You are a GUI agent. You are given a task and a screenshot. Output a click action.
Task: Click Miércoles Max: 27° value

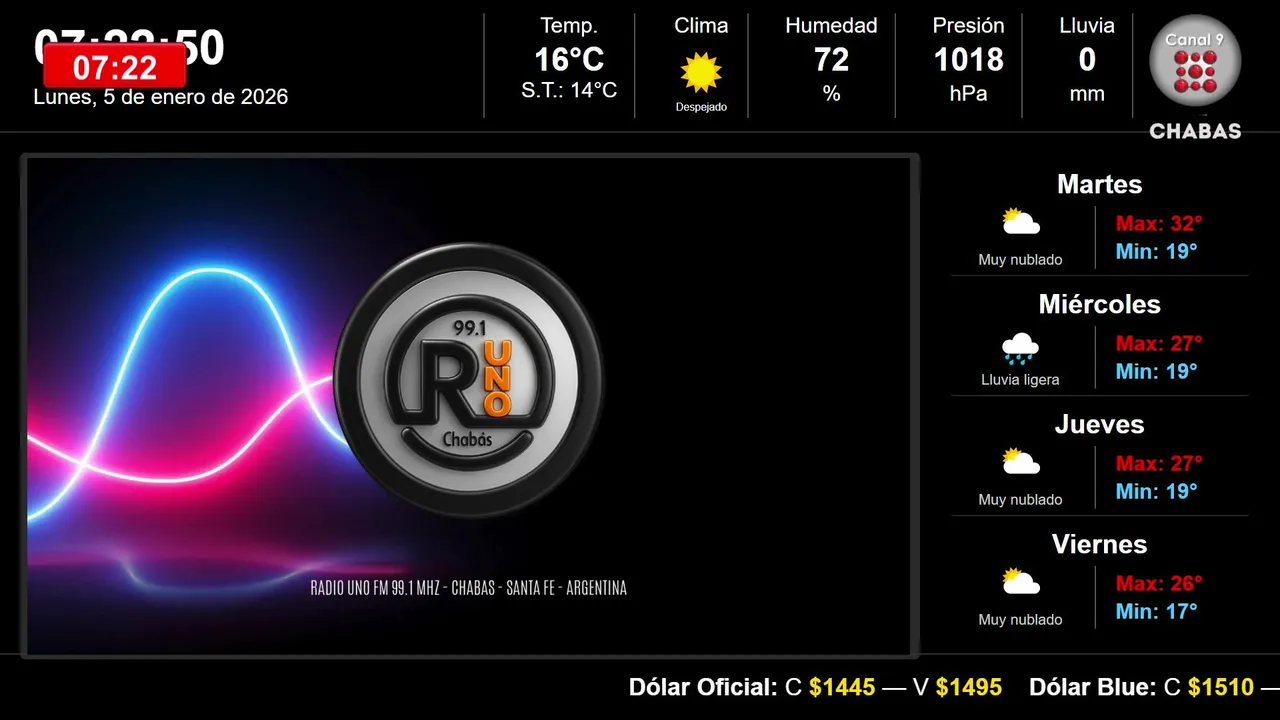(x=1159, y=343)
